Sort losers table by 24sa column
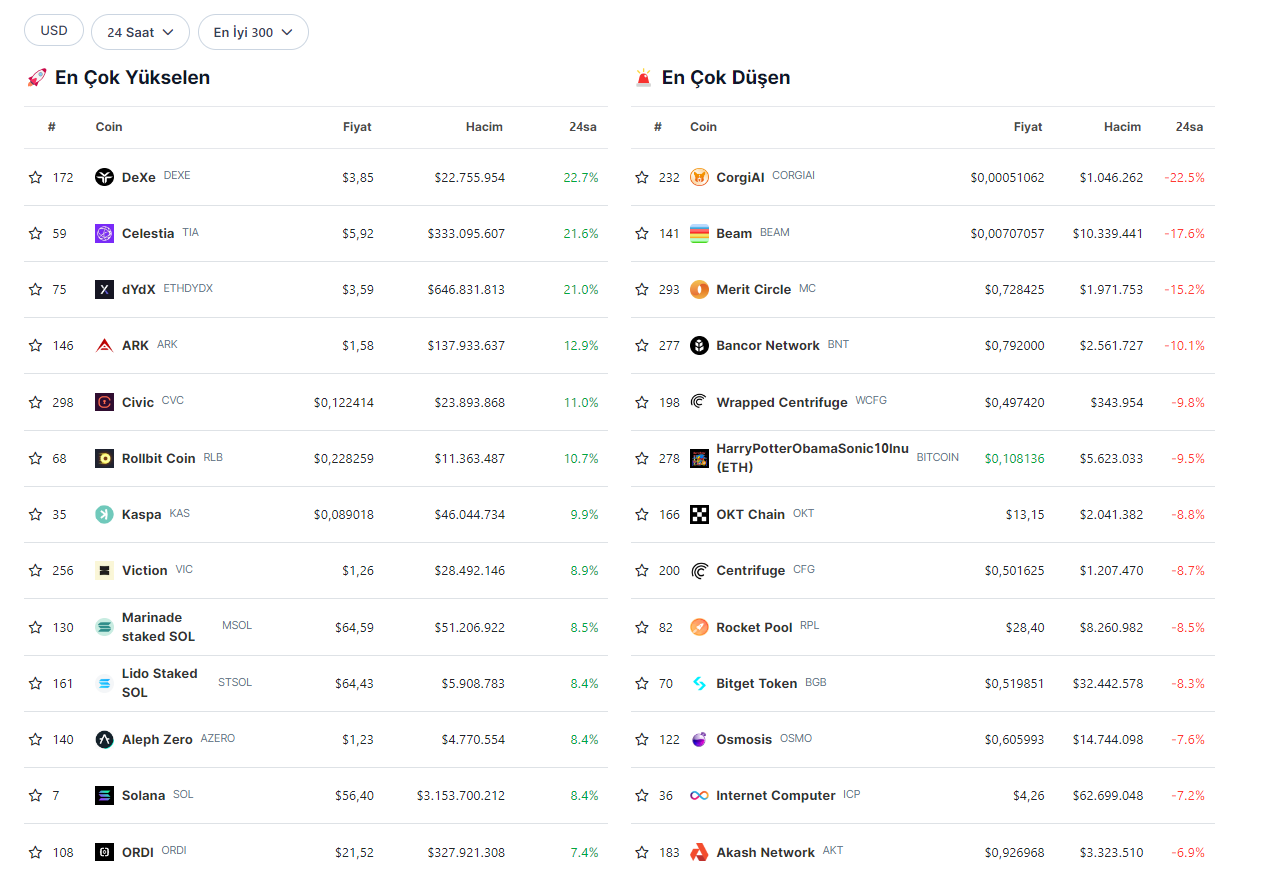Viewport: 1287px width, 880px height. [1189, 127]
